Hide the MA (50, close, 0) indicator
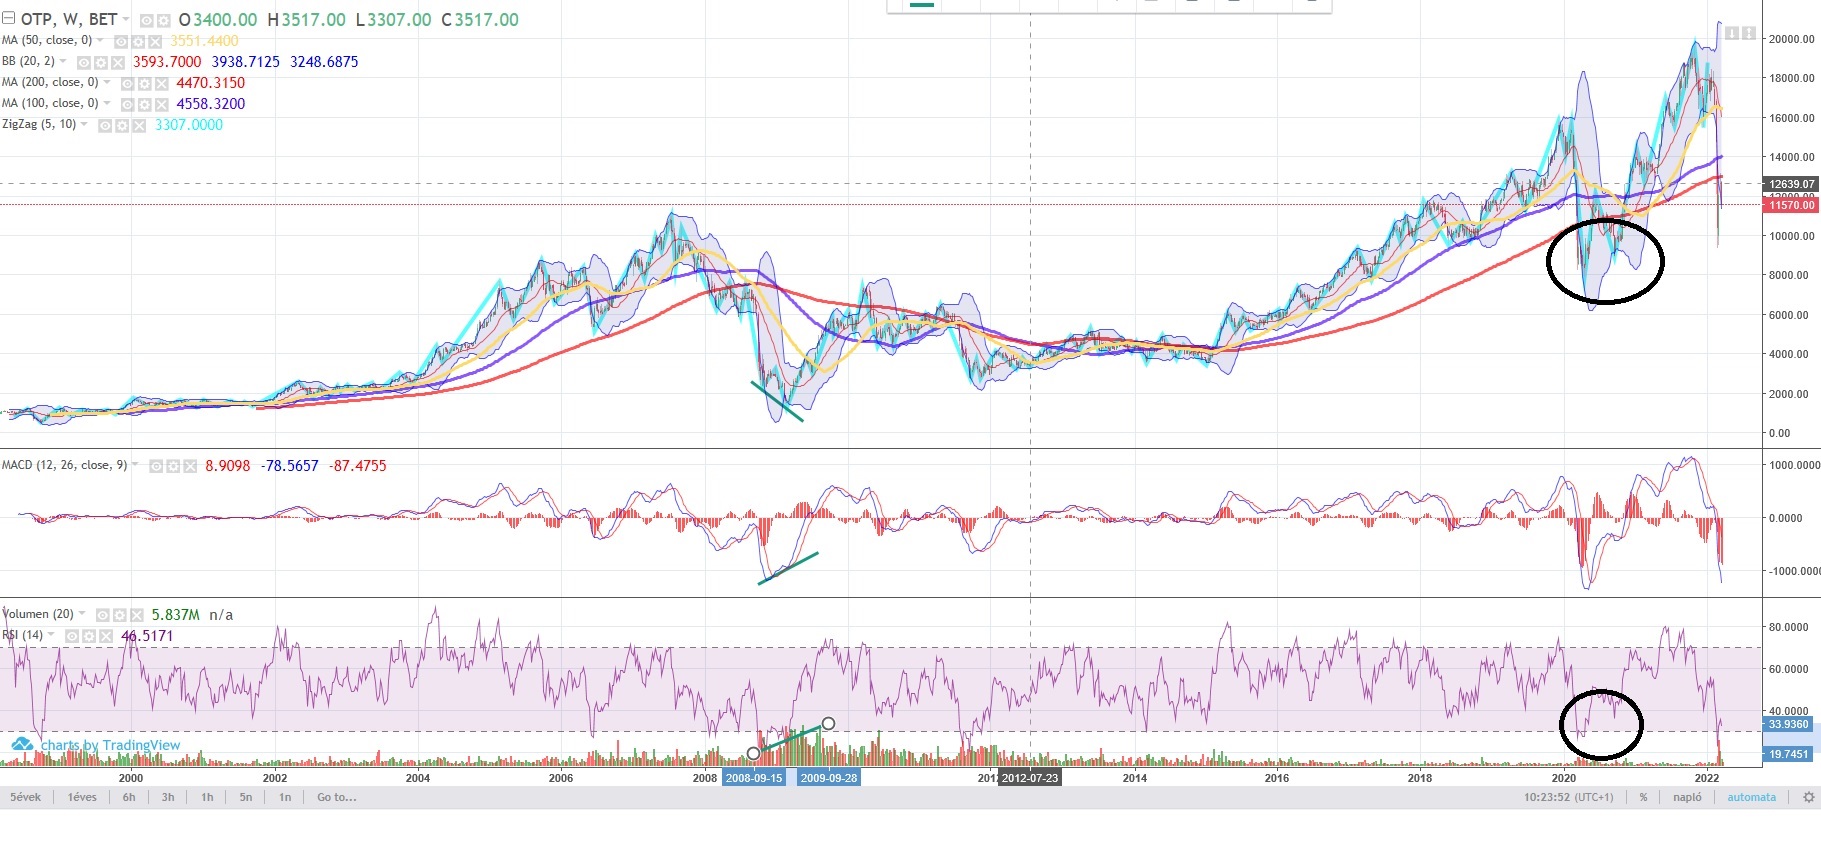This screenshot has height=844, width=1821. point(121,41)
